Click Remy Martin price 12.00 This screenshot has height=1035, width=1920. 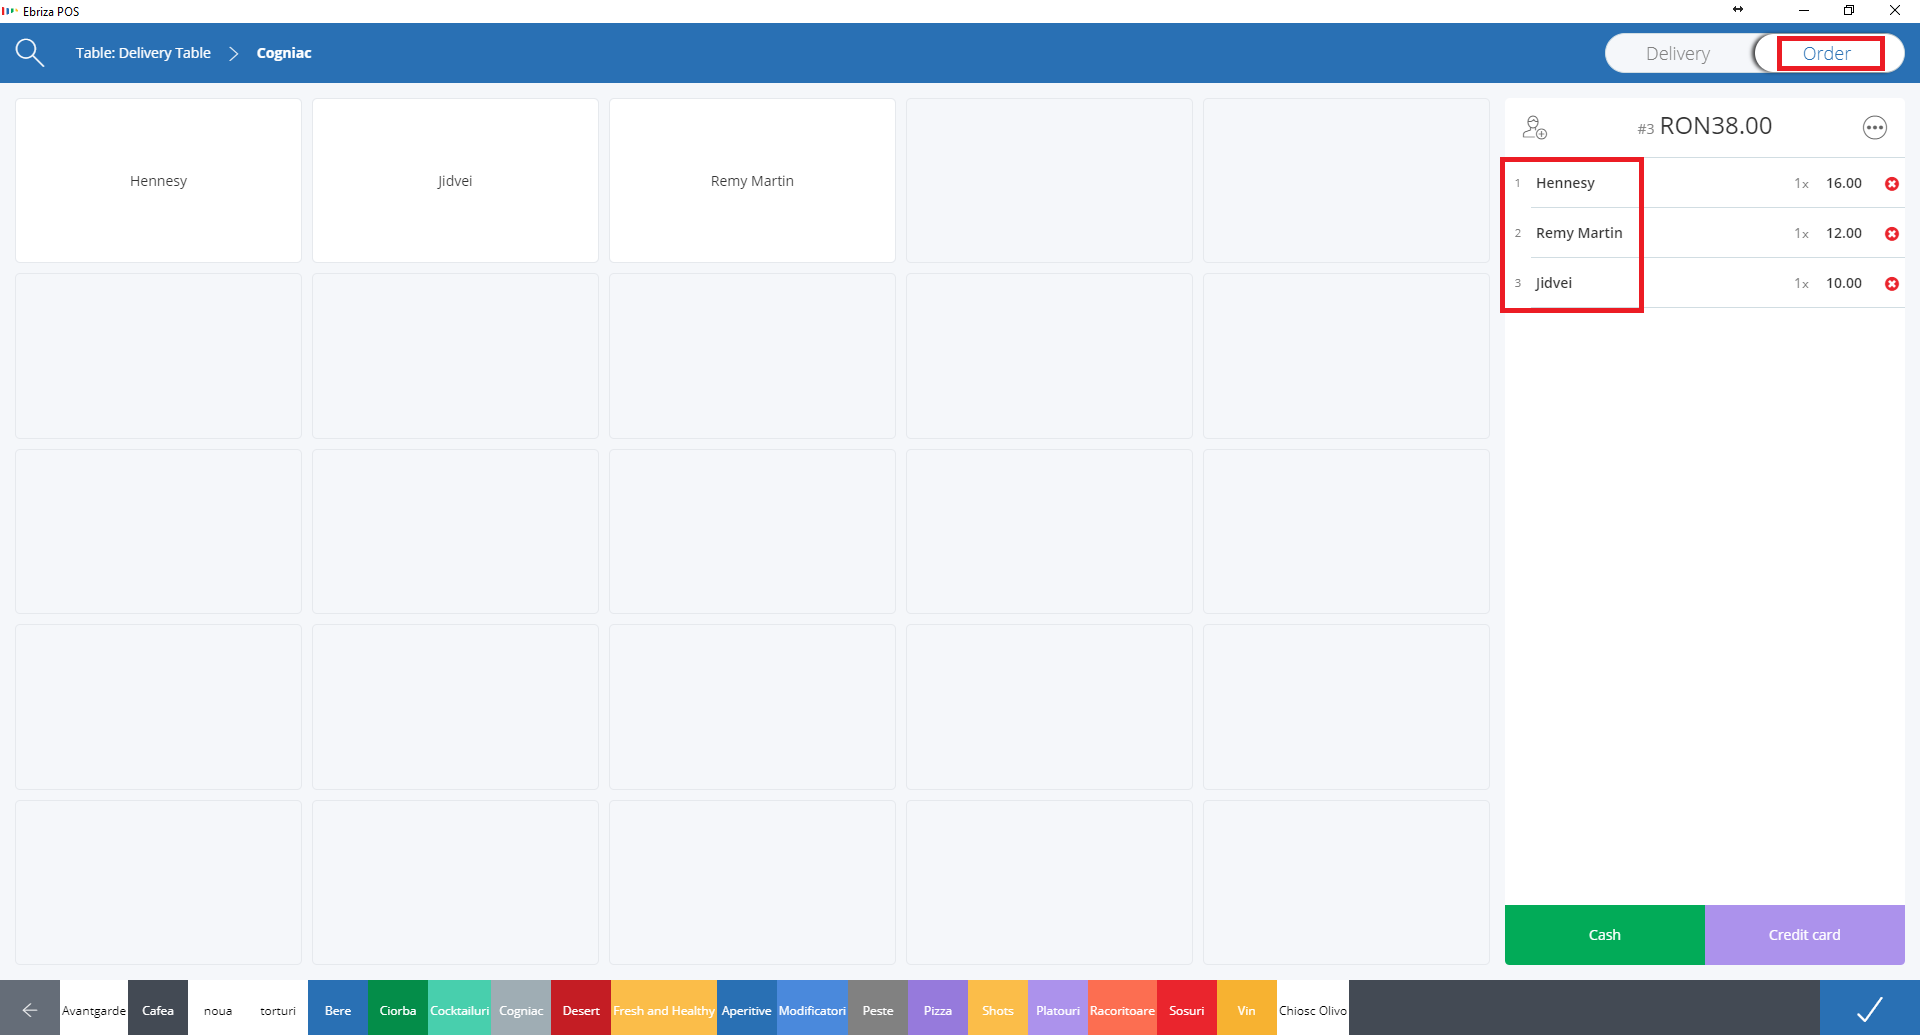tap(1843, 233)
